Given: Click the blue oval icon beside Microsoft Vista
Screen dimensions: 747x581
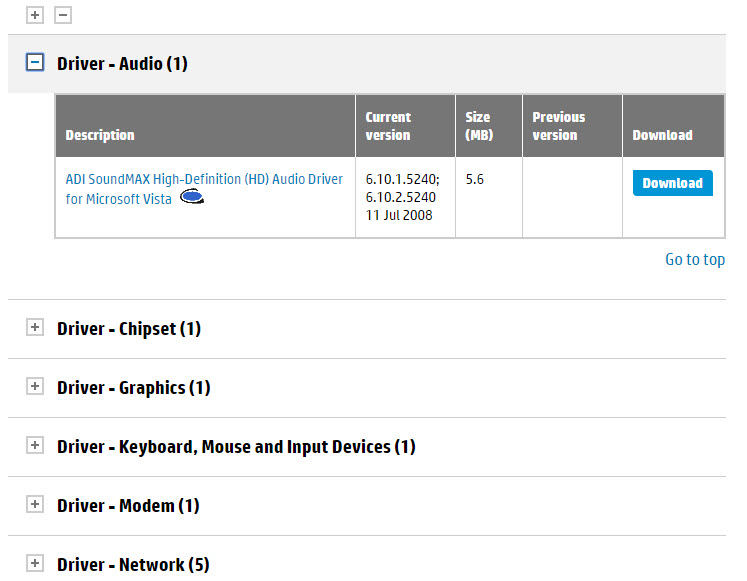Looking at the screenshot, I should click(x=192, y=196).
